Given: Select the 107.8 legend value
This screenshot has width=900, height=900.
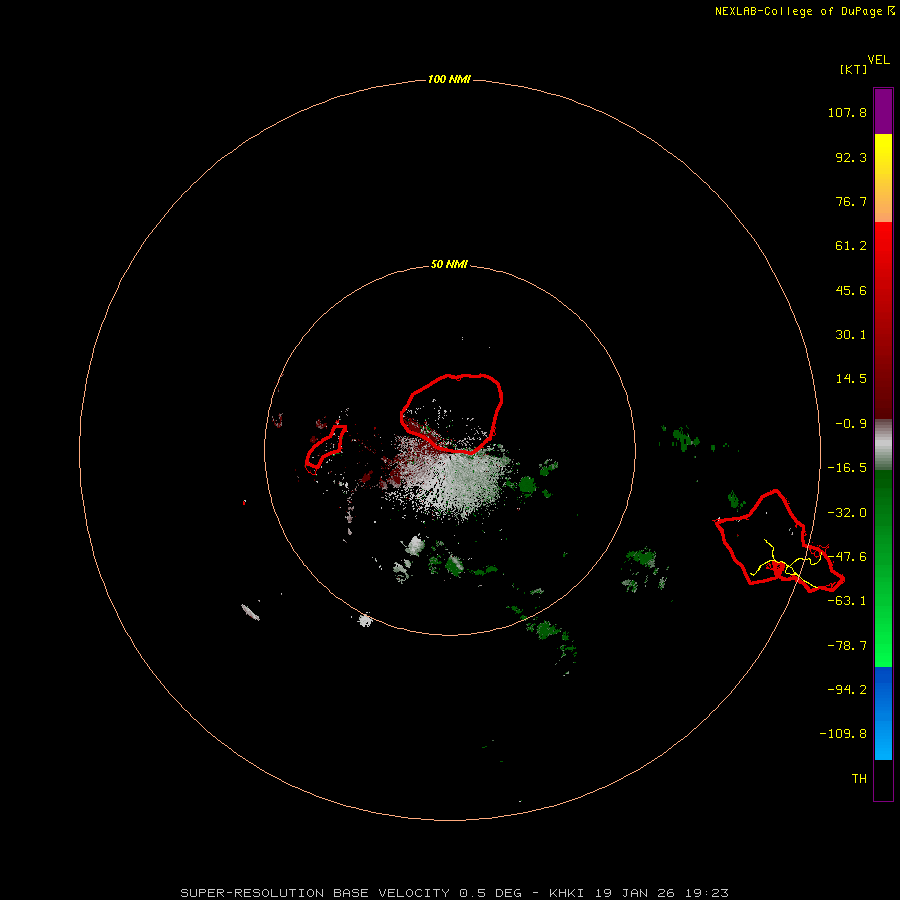Looking at the screenshot, I should 847,112.
